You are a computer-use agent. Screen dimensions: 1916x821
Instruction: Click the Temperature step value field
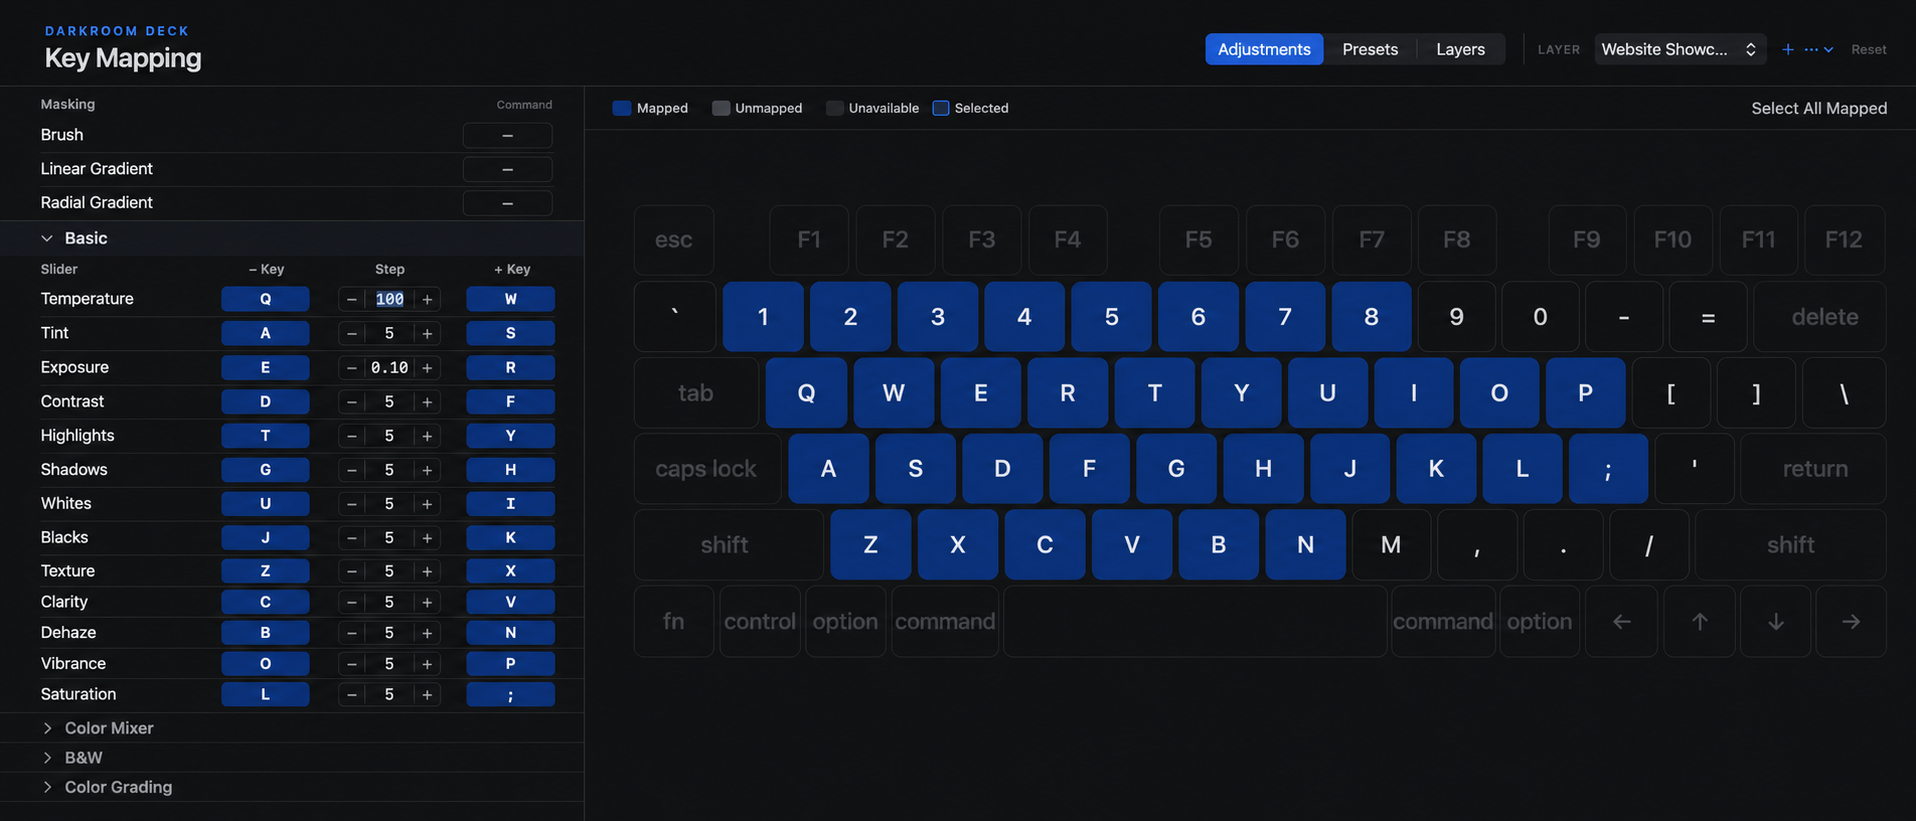(389, 299)
